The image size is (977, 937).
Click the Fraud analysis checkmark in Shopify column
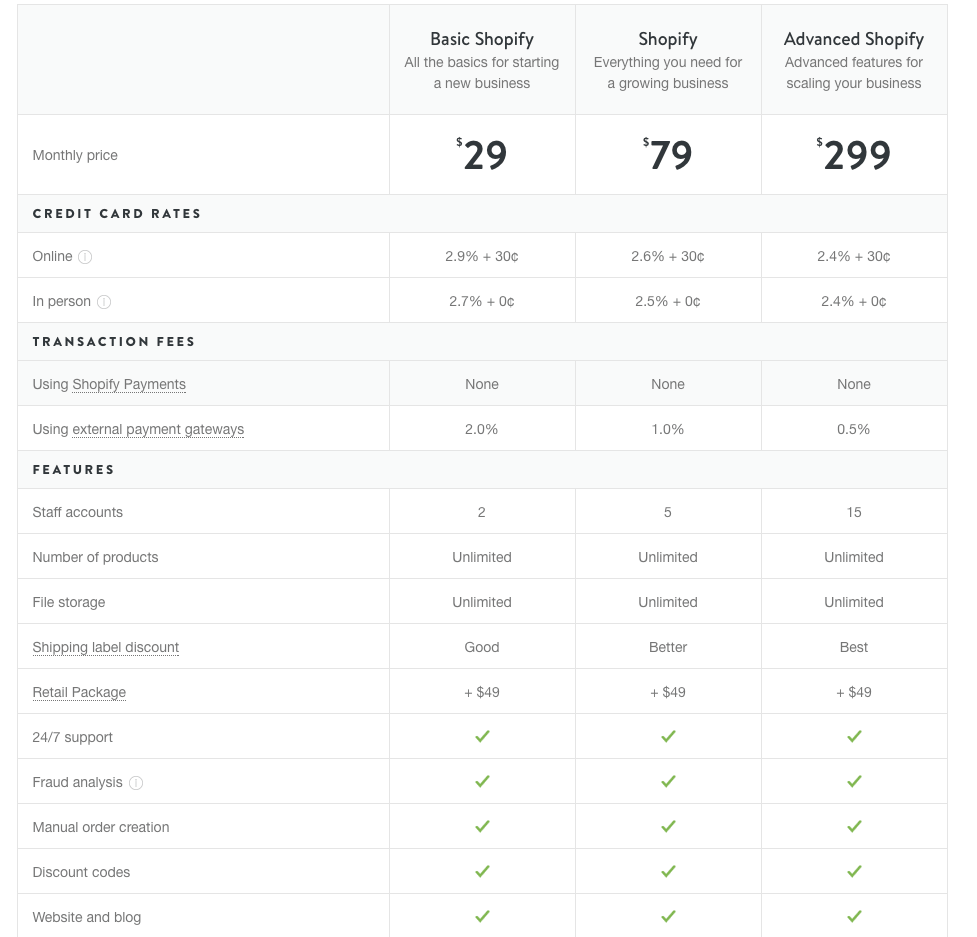click(x=668, y=781)
